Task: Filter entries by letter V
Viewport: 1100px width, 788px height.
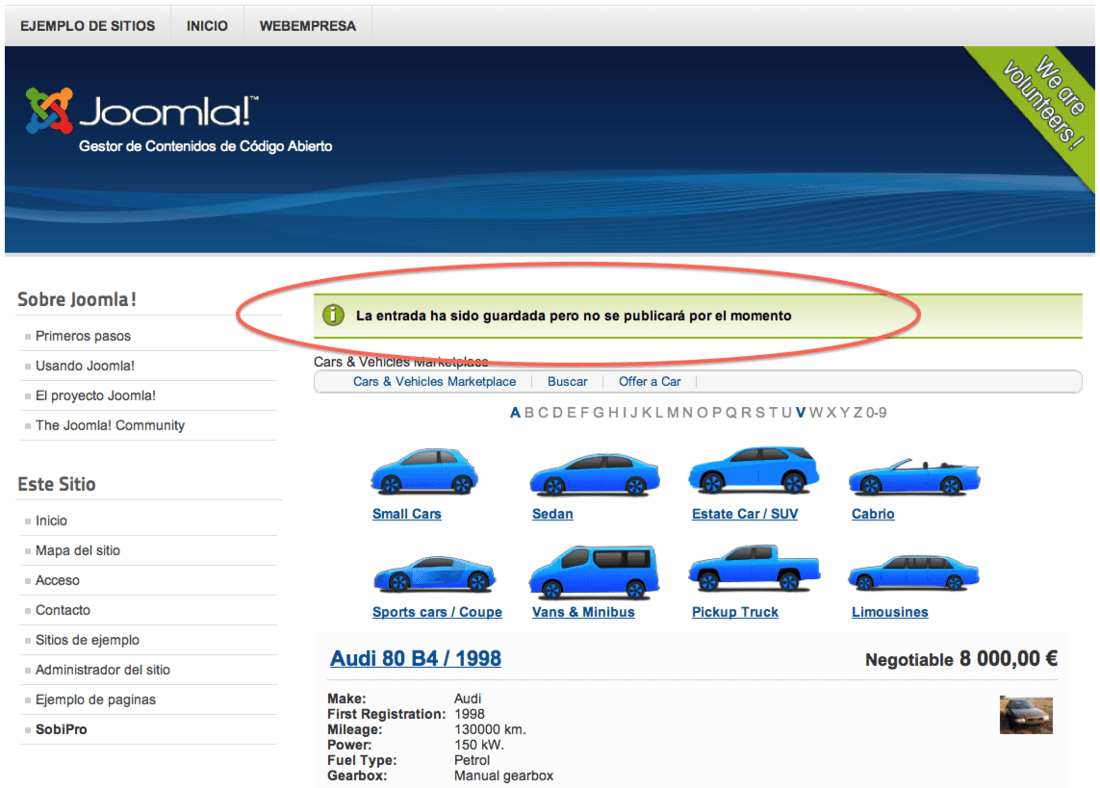Action: click(x=800, y=413)
